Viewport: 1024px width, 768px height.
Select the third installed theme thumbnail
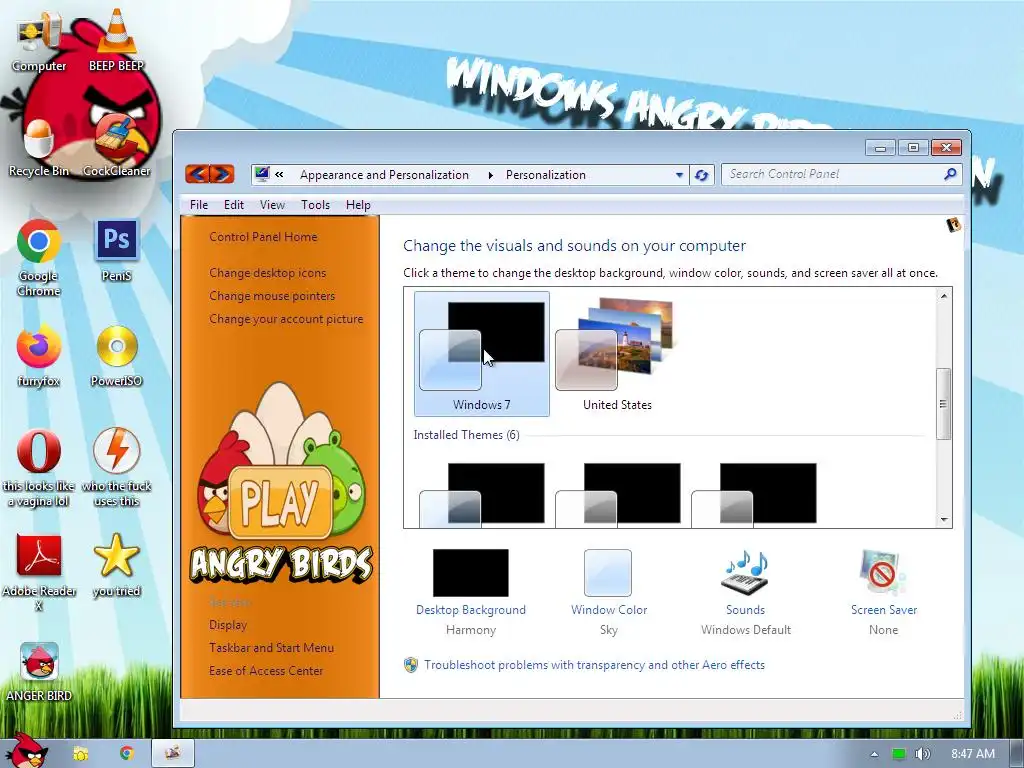[754, 494]
